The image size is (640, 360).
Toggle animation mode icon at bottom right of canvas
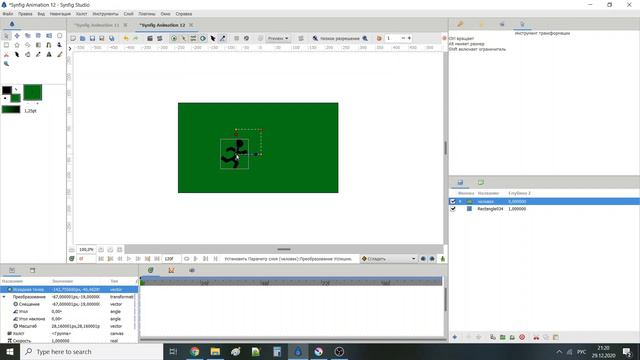[442, 259]
